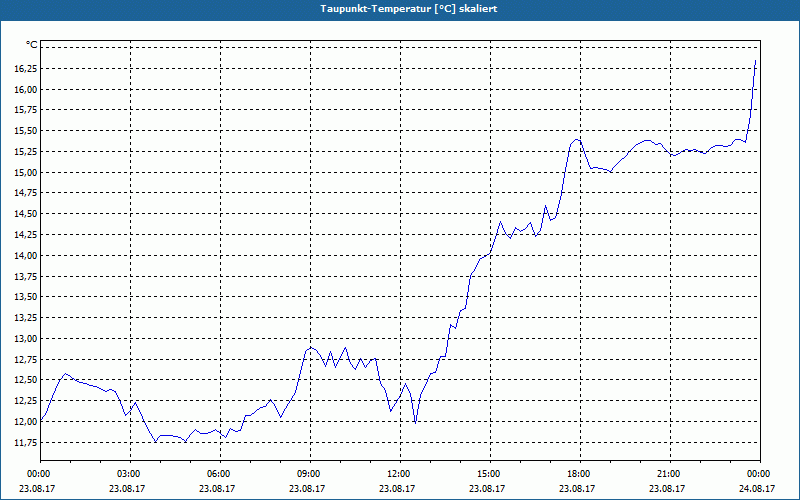Click the chart title "Taupunkt-Temperatur [°C] skaliert"
This screenshot has width=800, height=500.
click(x=409, y=9)
